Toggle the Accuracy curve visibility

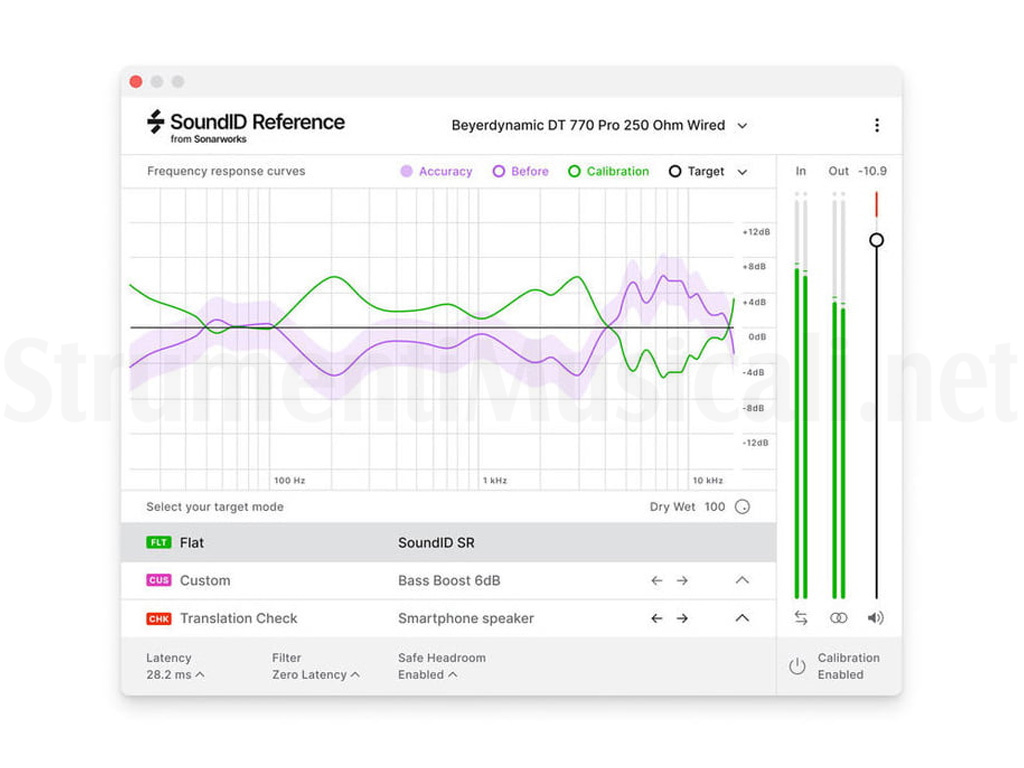click(x=436, y=172)
